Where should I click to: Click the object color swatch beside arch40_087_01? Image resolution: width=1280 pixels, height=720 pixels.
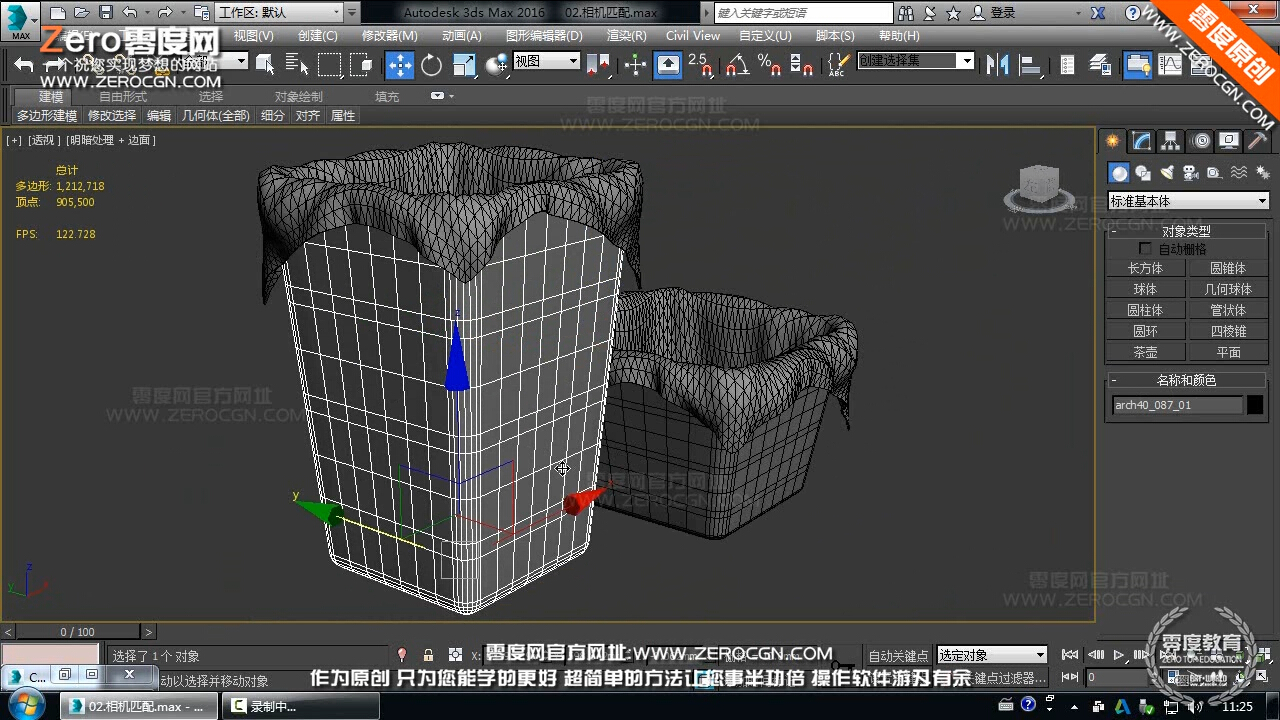click(x=1255, y=405)
